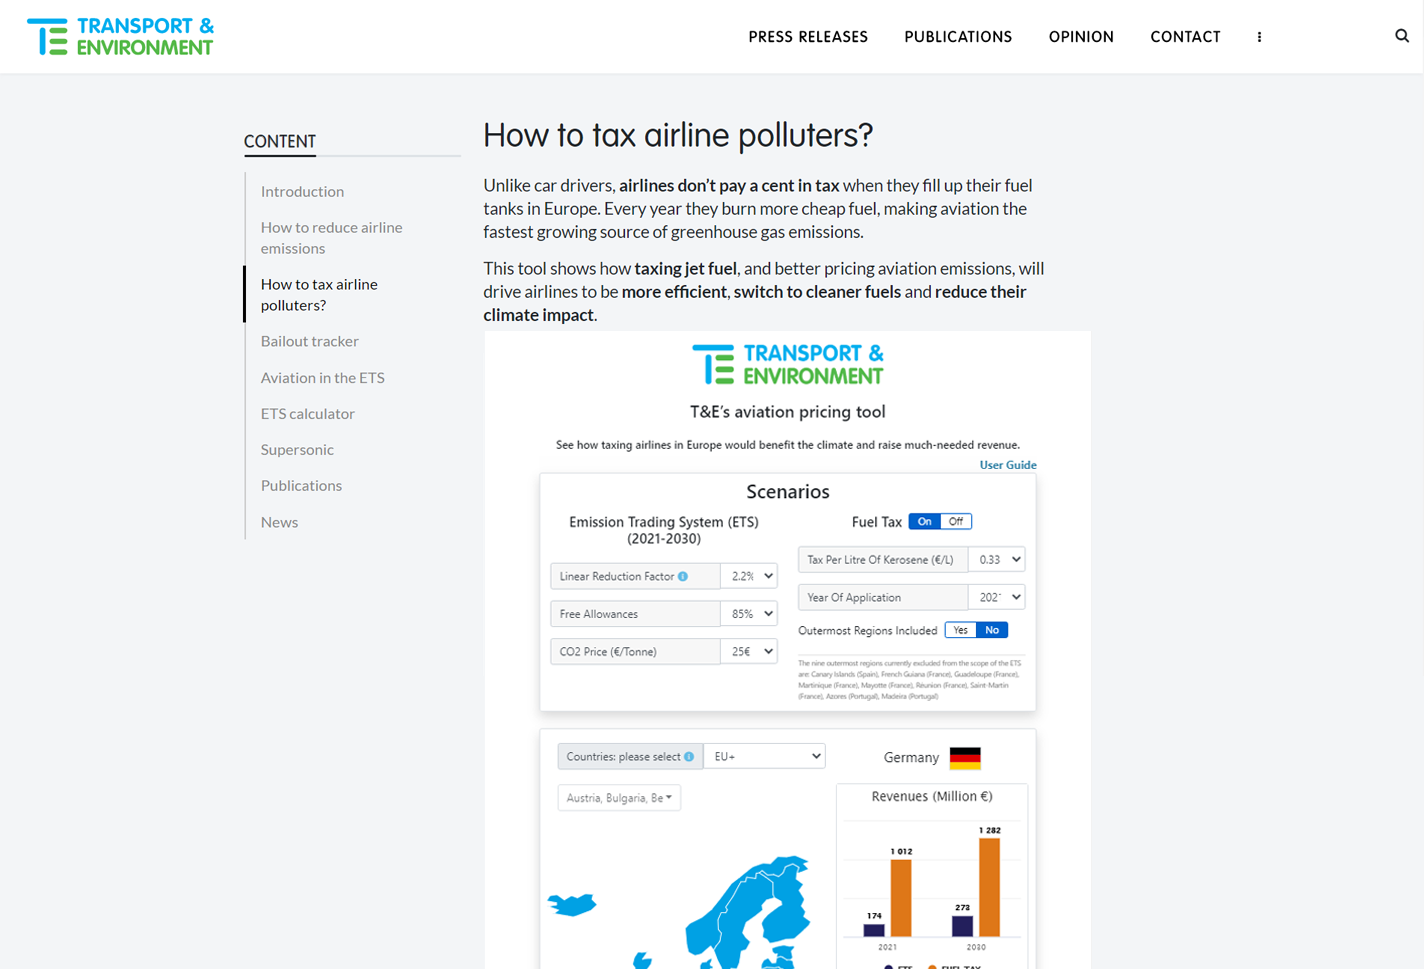
Task: Open Opinion menu item
Action: (x=1081, y=37)
